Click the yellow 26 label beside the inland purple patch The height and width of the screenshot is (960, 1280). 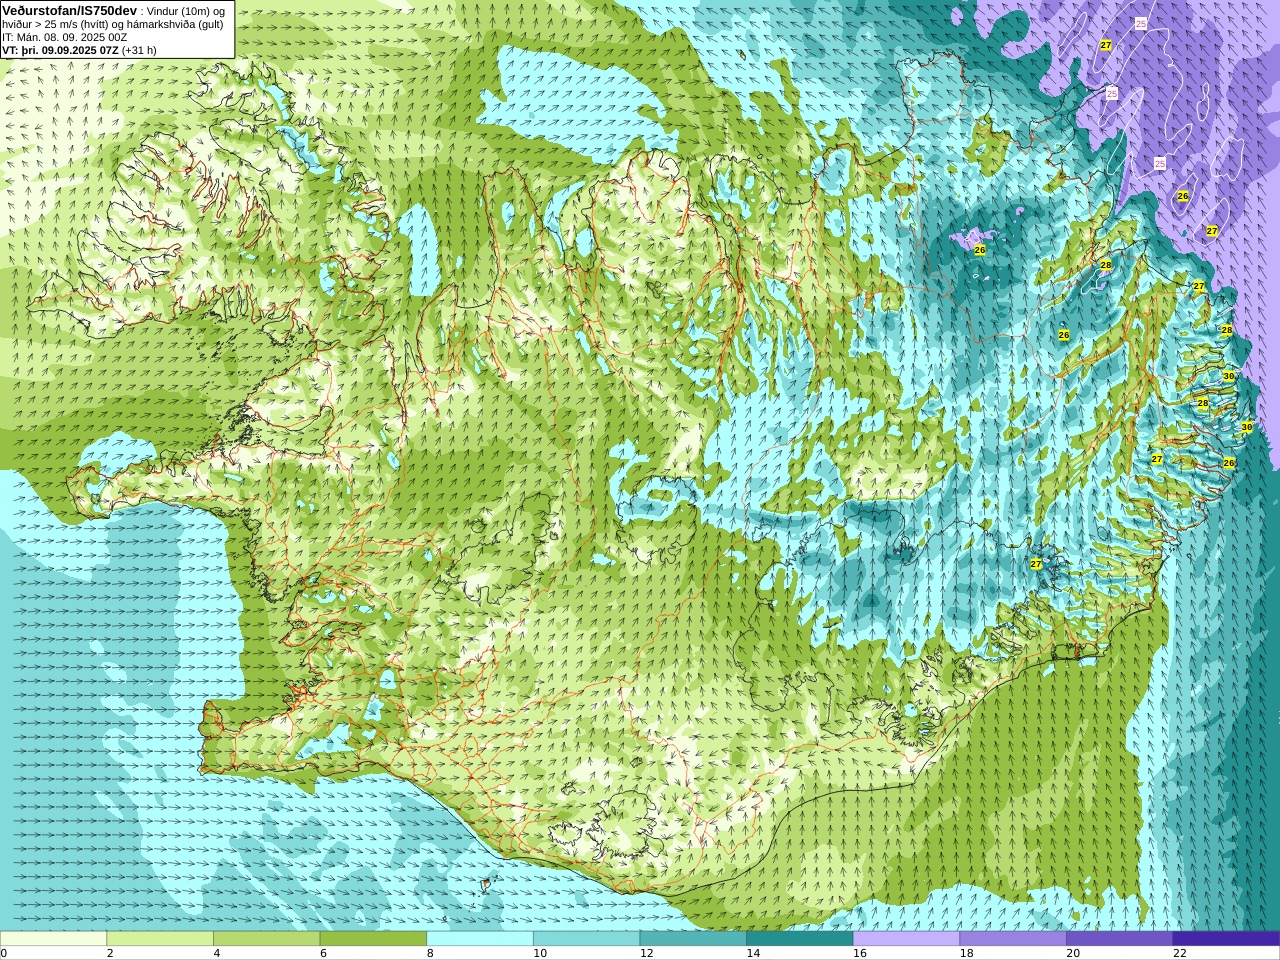click(x=980, y=249)
